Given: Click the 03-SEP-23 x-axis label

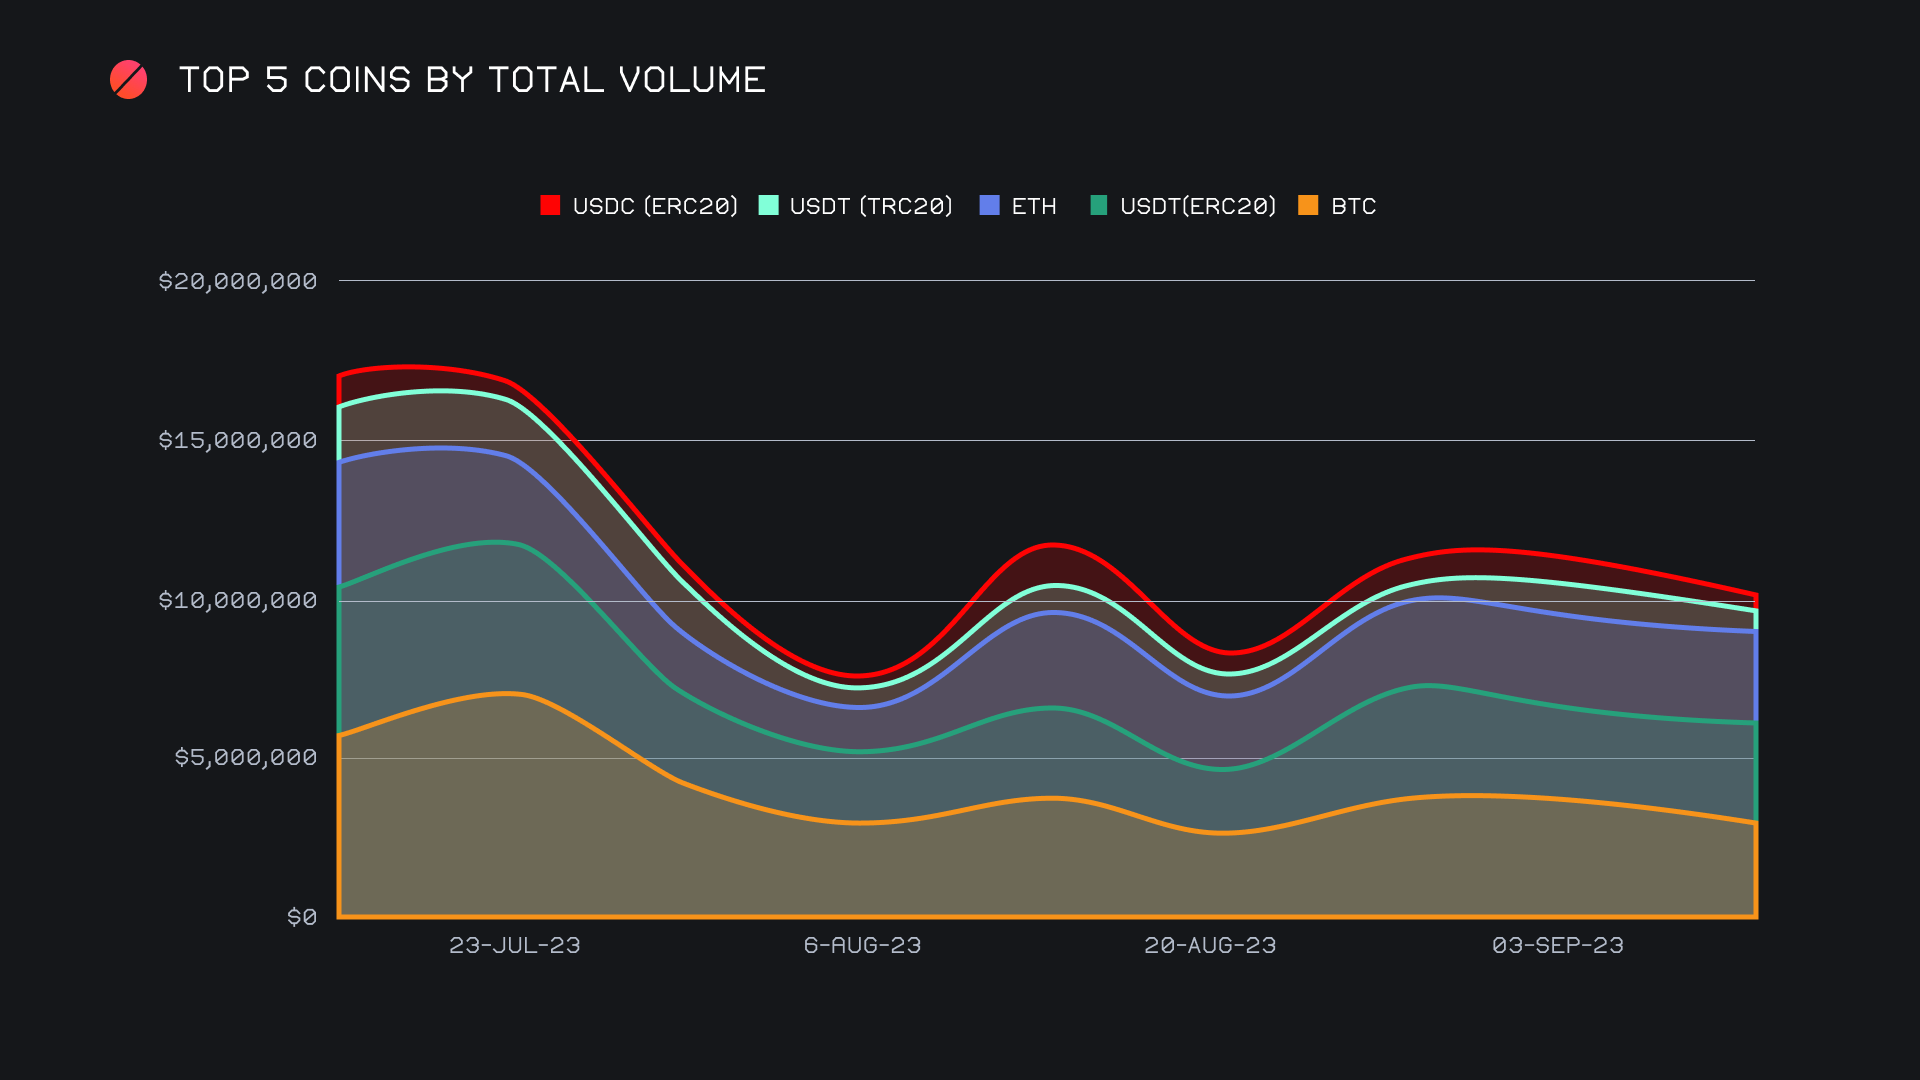Looking at the screenshot, I should click(x=1557, y=945).
